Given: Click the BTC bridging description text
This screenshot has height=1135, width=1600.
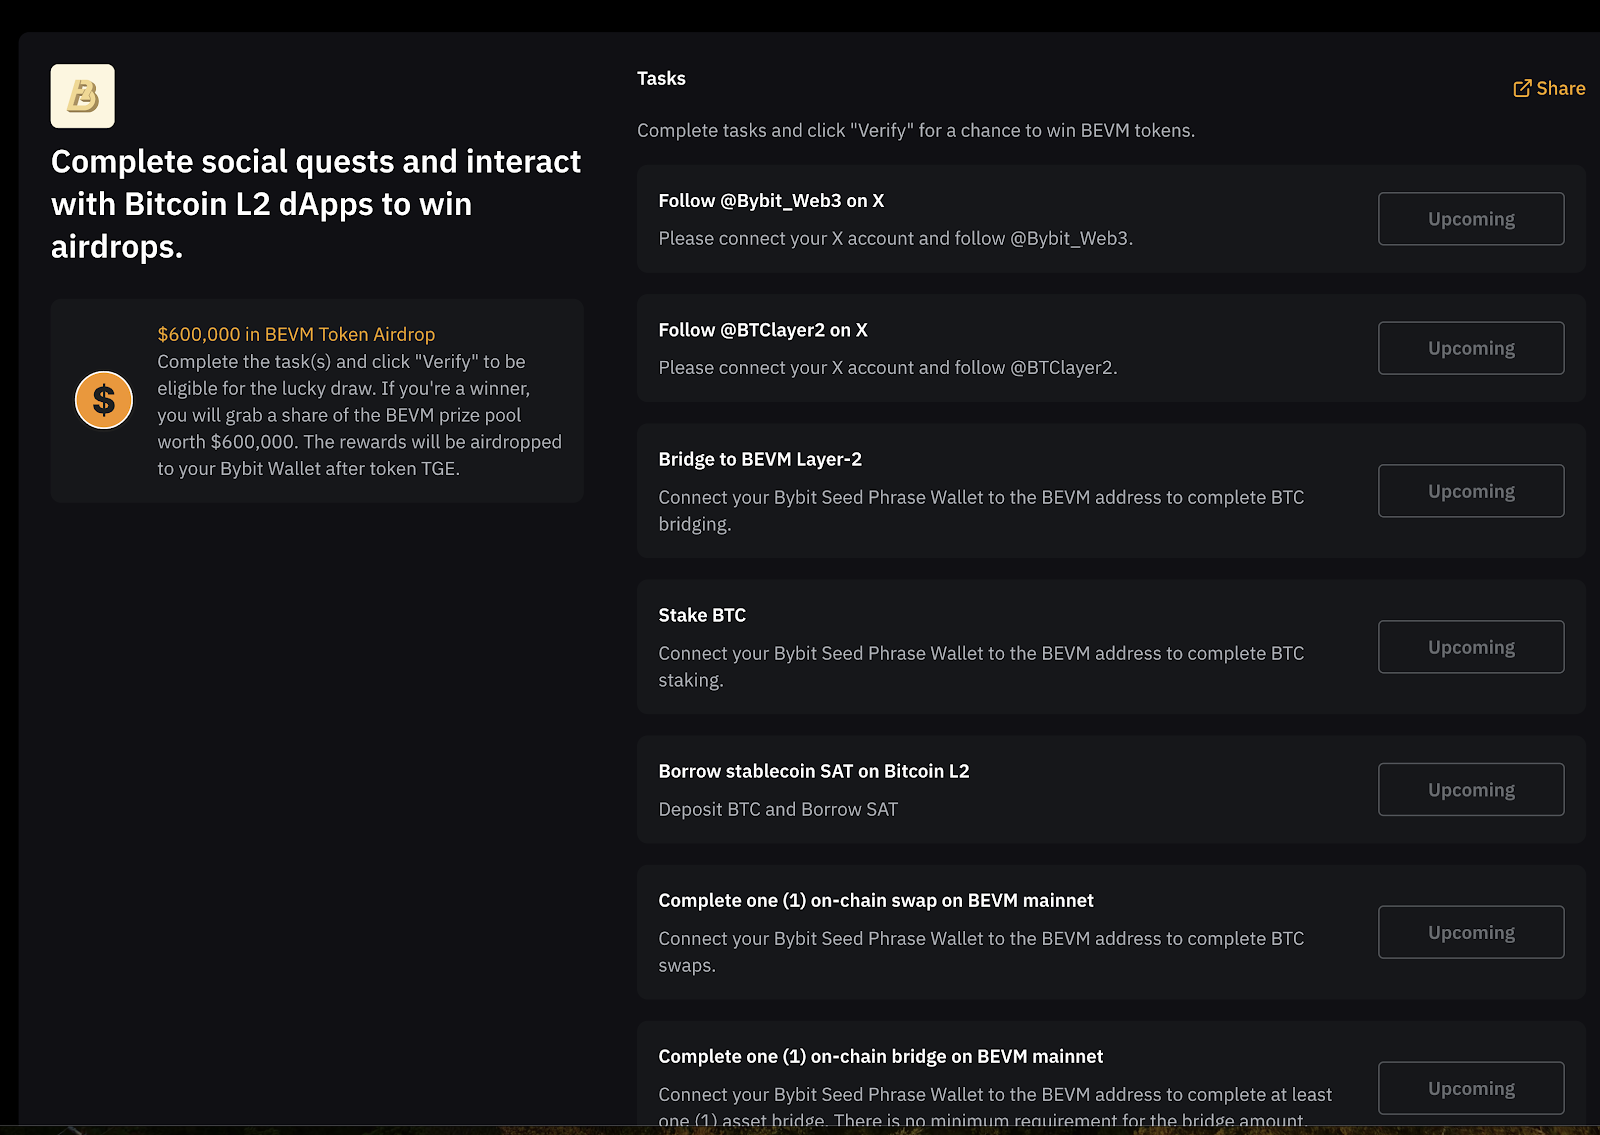Looking at the screenshot, I should point(981,510).
